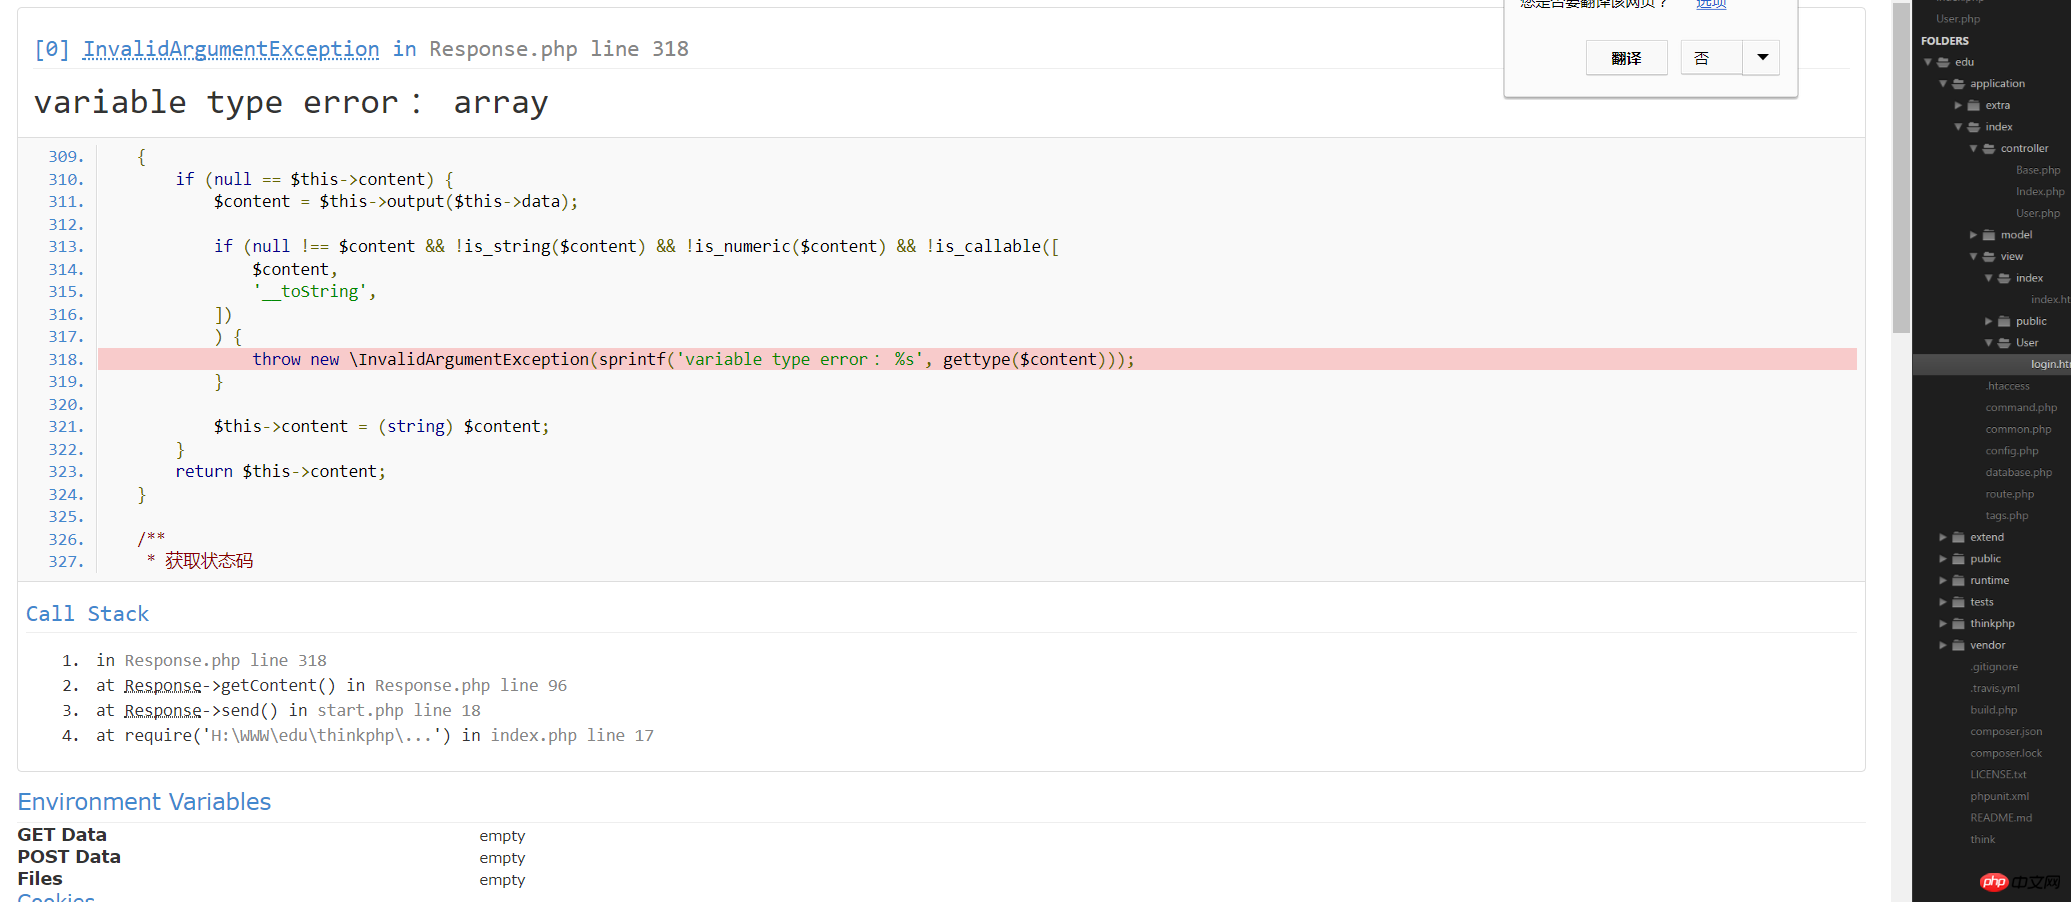Open the InvalidArgumentException link
Screen dimensions: 2071x902
pos(231,49)
